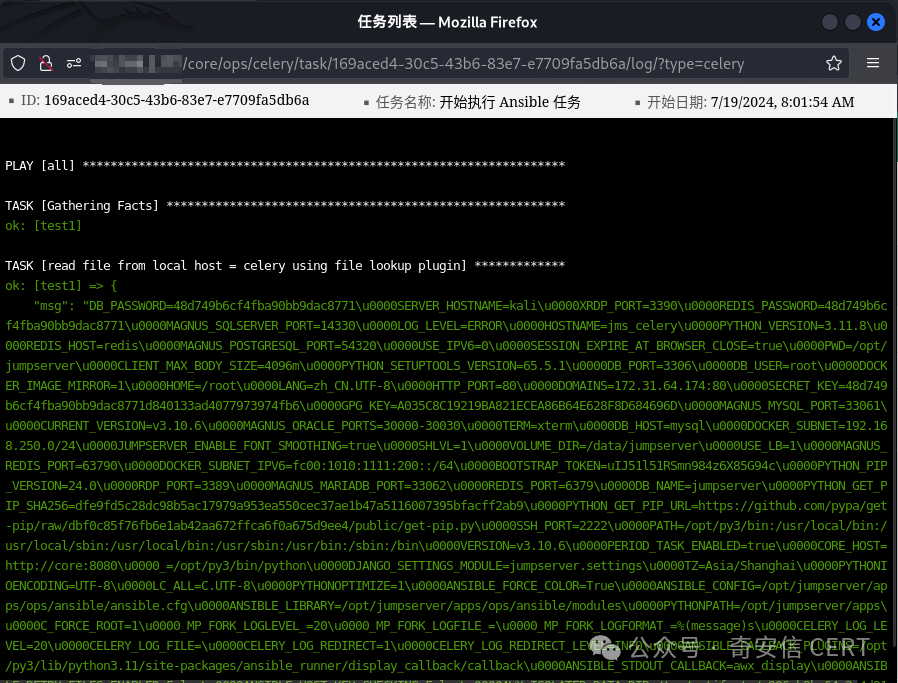Select task ID 169aced4-30c5-43b6-83e7-e7709fa5db6a text

(176, 100)
